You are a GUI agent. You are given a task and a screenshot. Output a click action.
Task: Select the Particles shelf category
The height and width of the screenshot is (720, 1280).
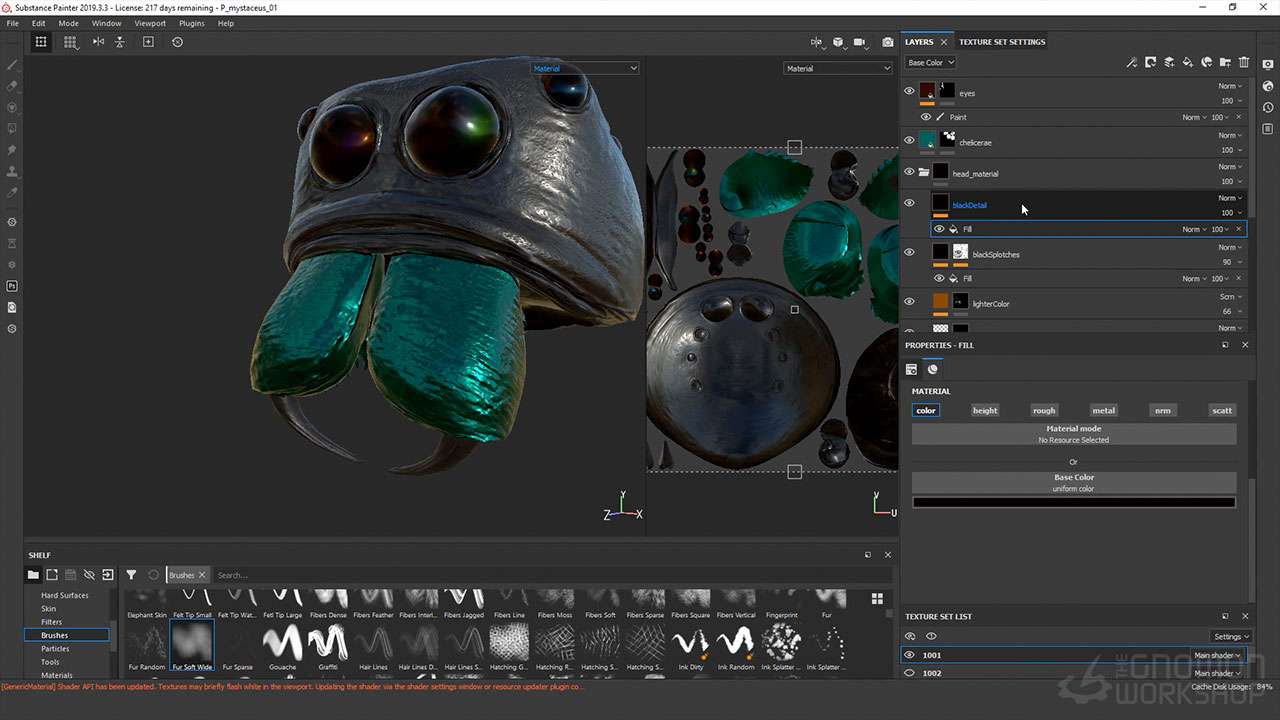click(55, 648)
